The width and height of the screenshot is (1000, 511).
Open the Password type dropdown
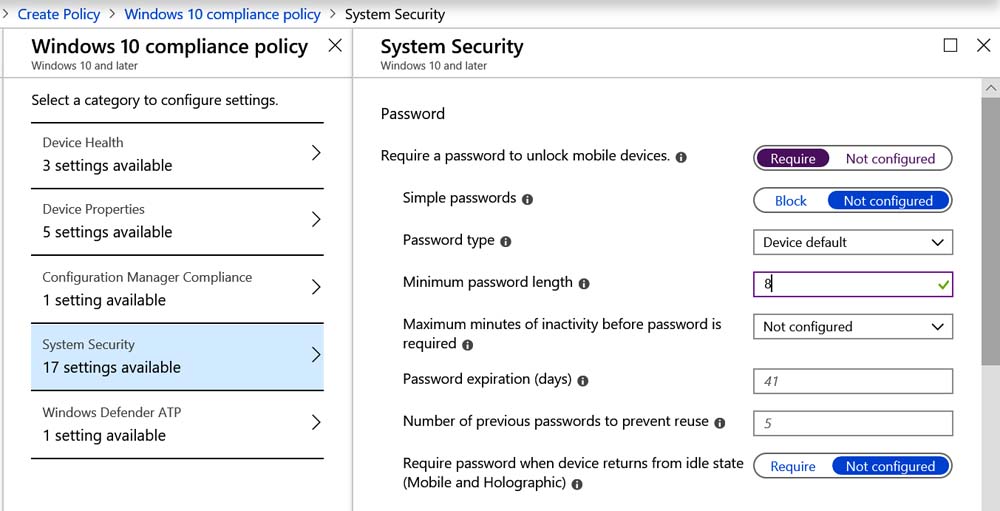[853, 242]
